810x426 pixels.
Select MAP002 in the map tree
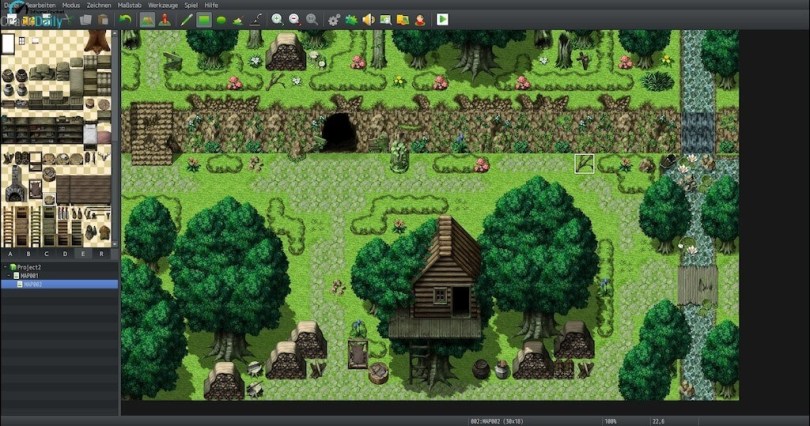click(33, 285)
